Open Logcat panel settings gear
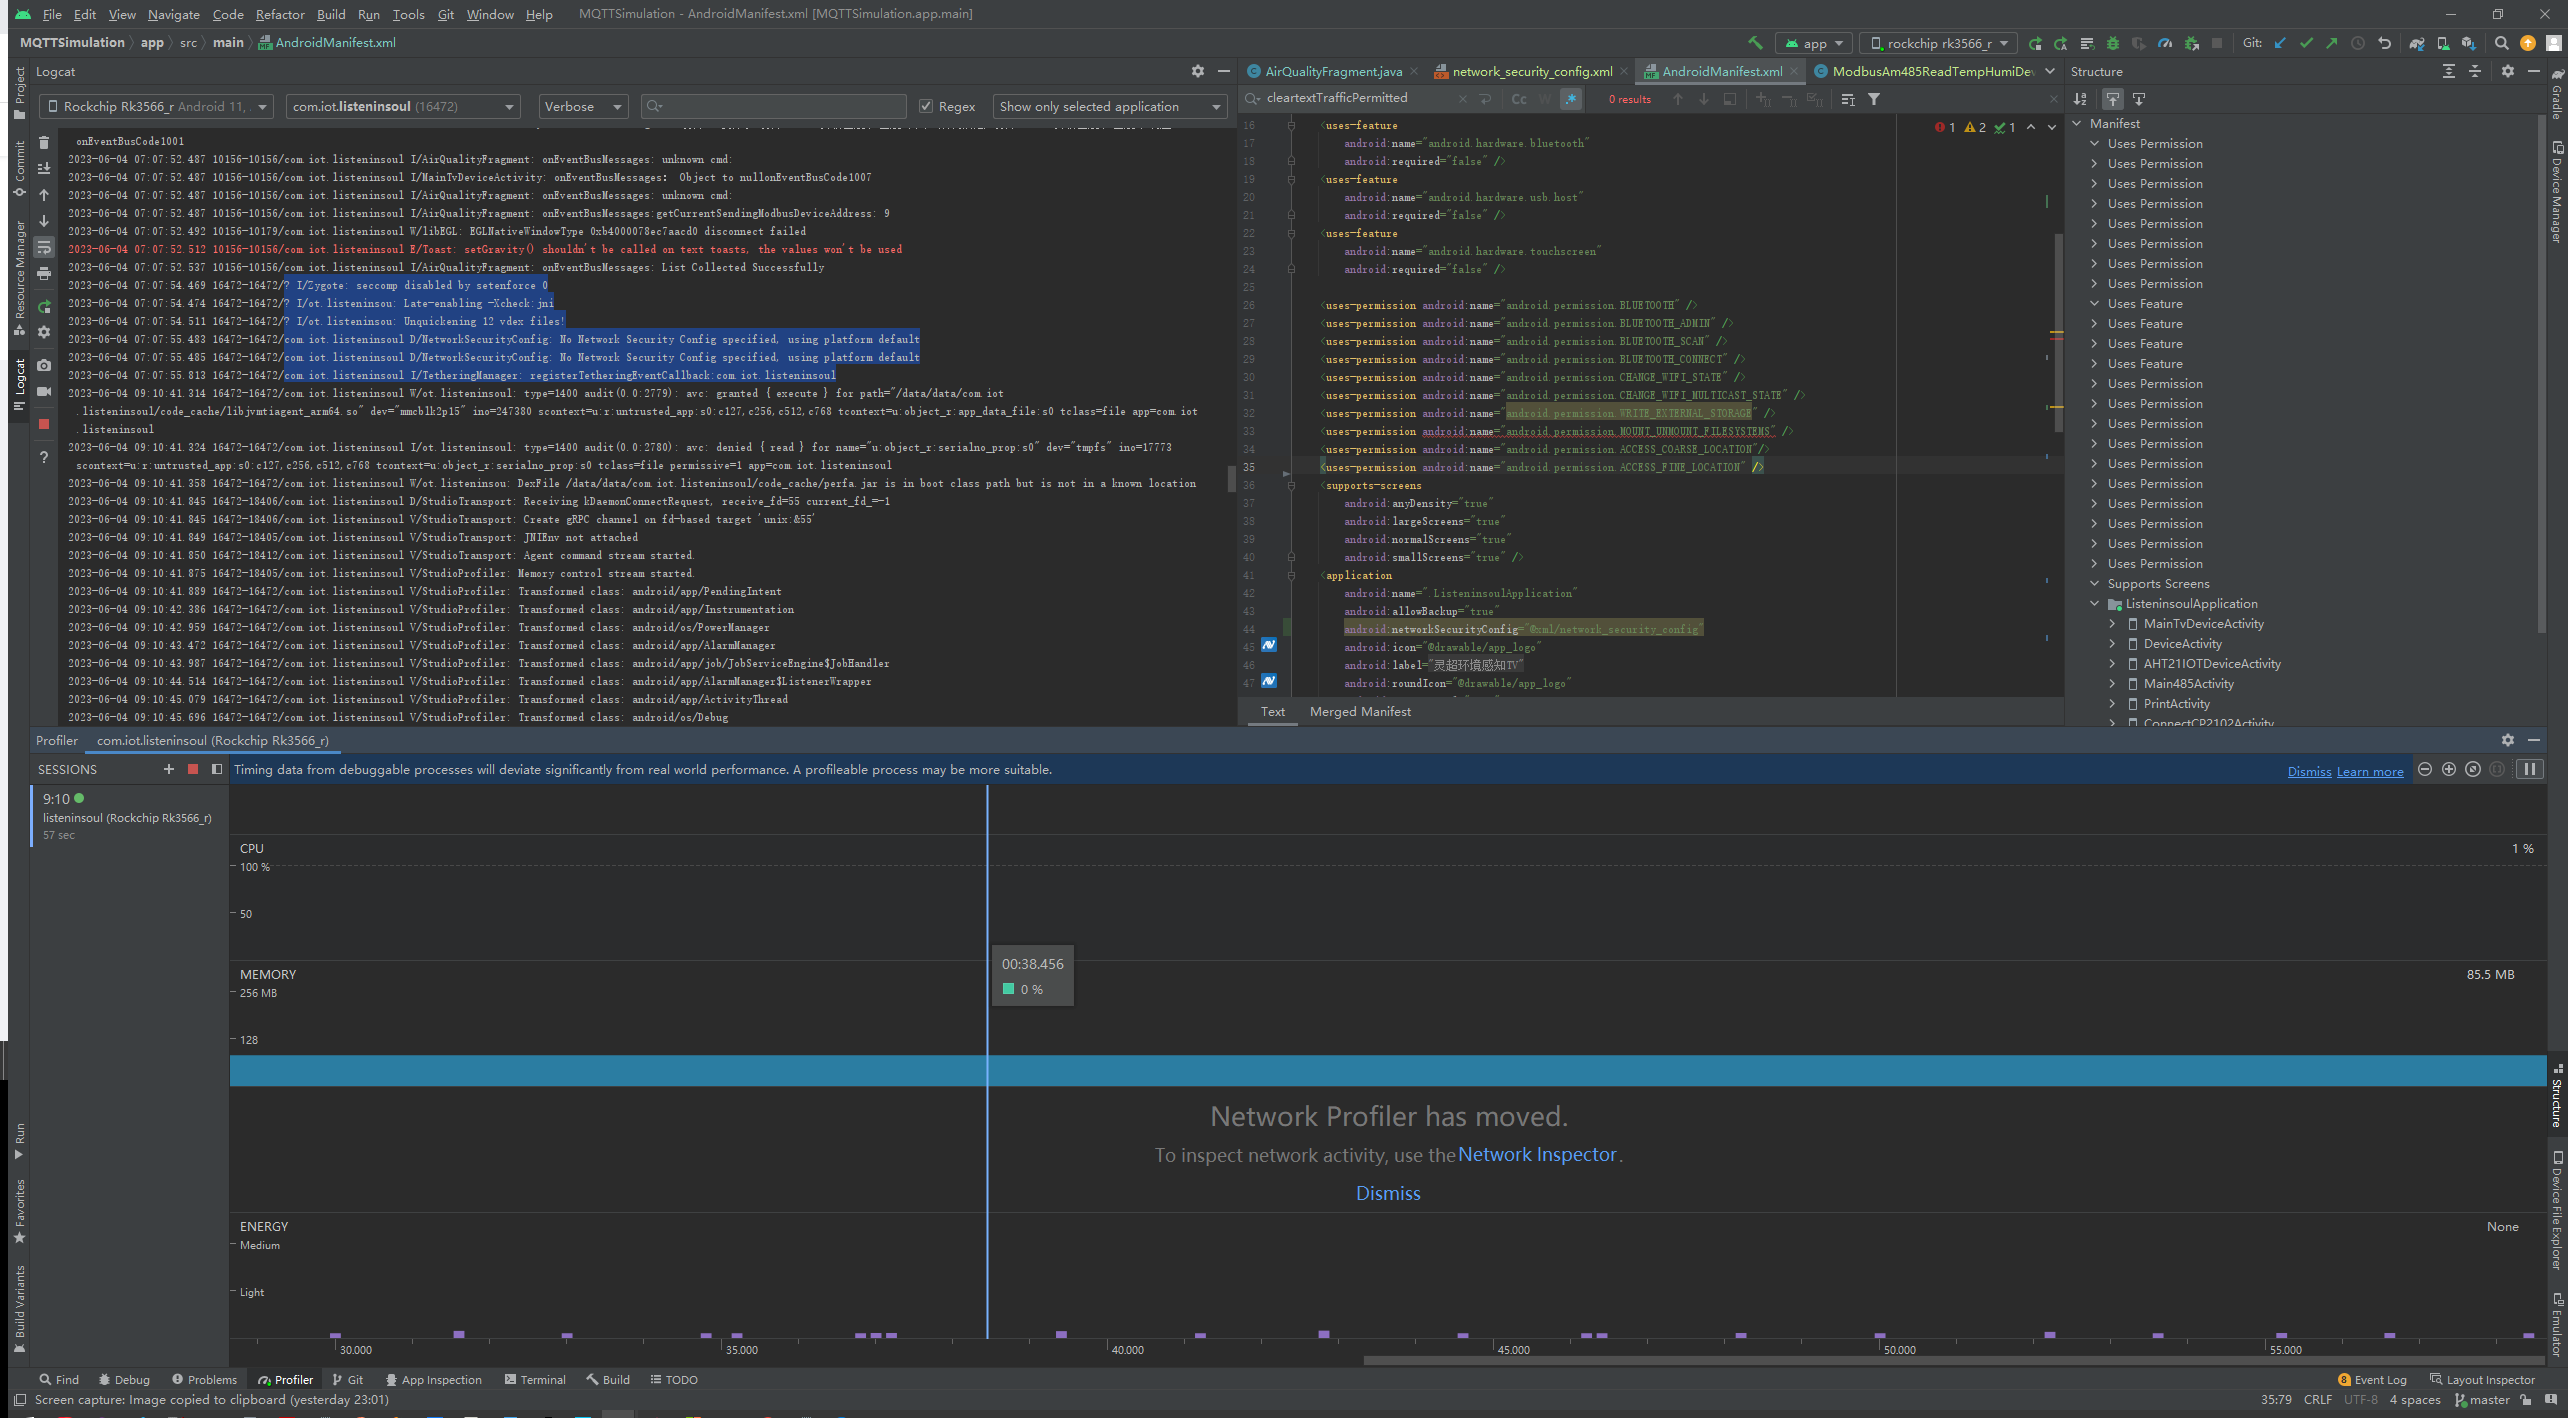This screenshot has width=2568, height=1418. coord(1197,71)
